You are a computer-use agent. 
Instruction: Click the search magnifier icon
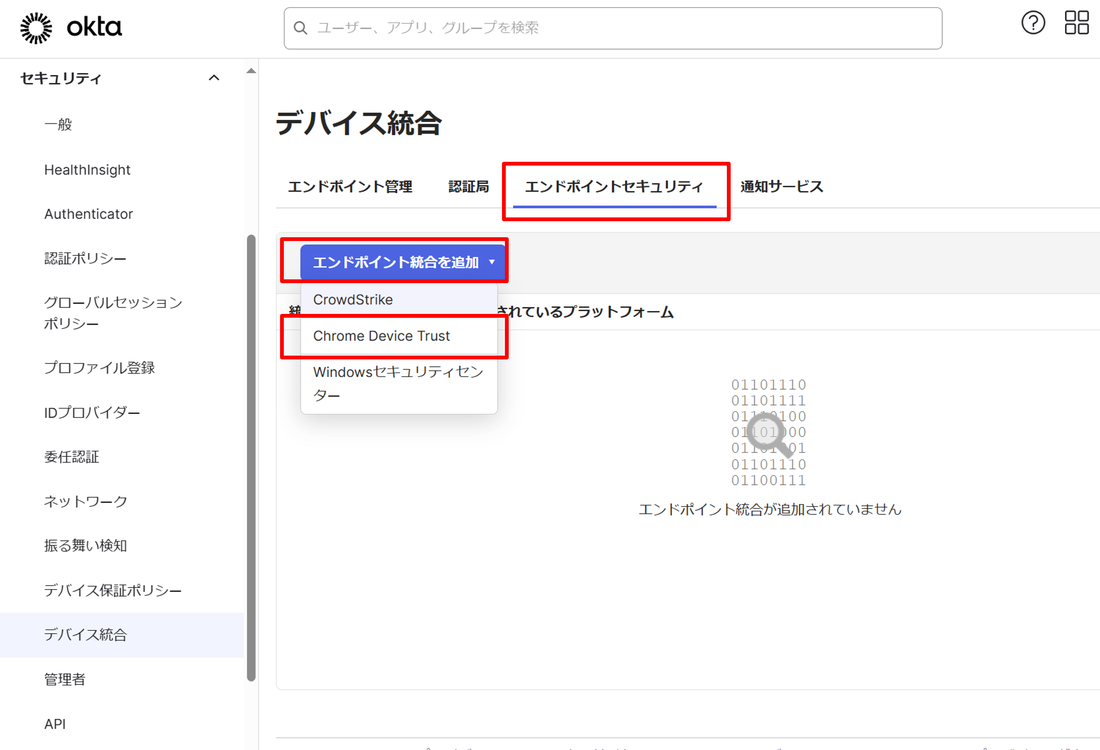pyautogui.click(x=300, y=28)
